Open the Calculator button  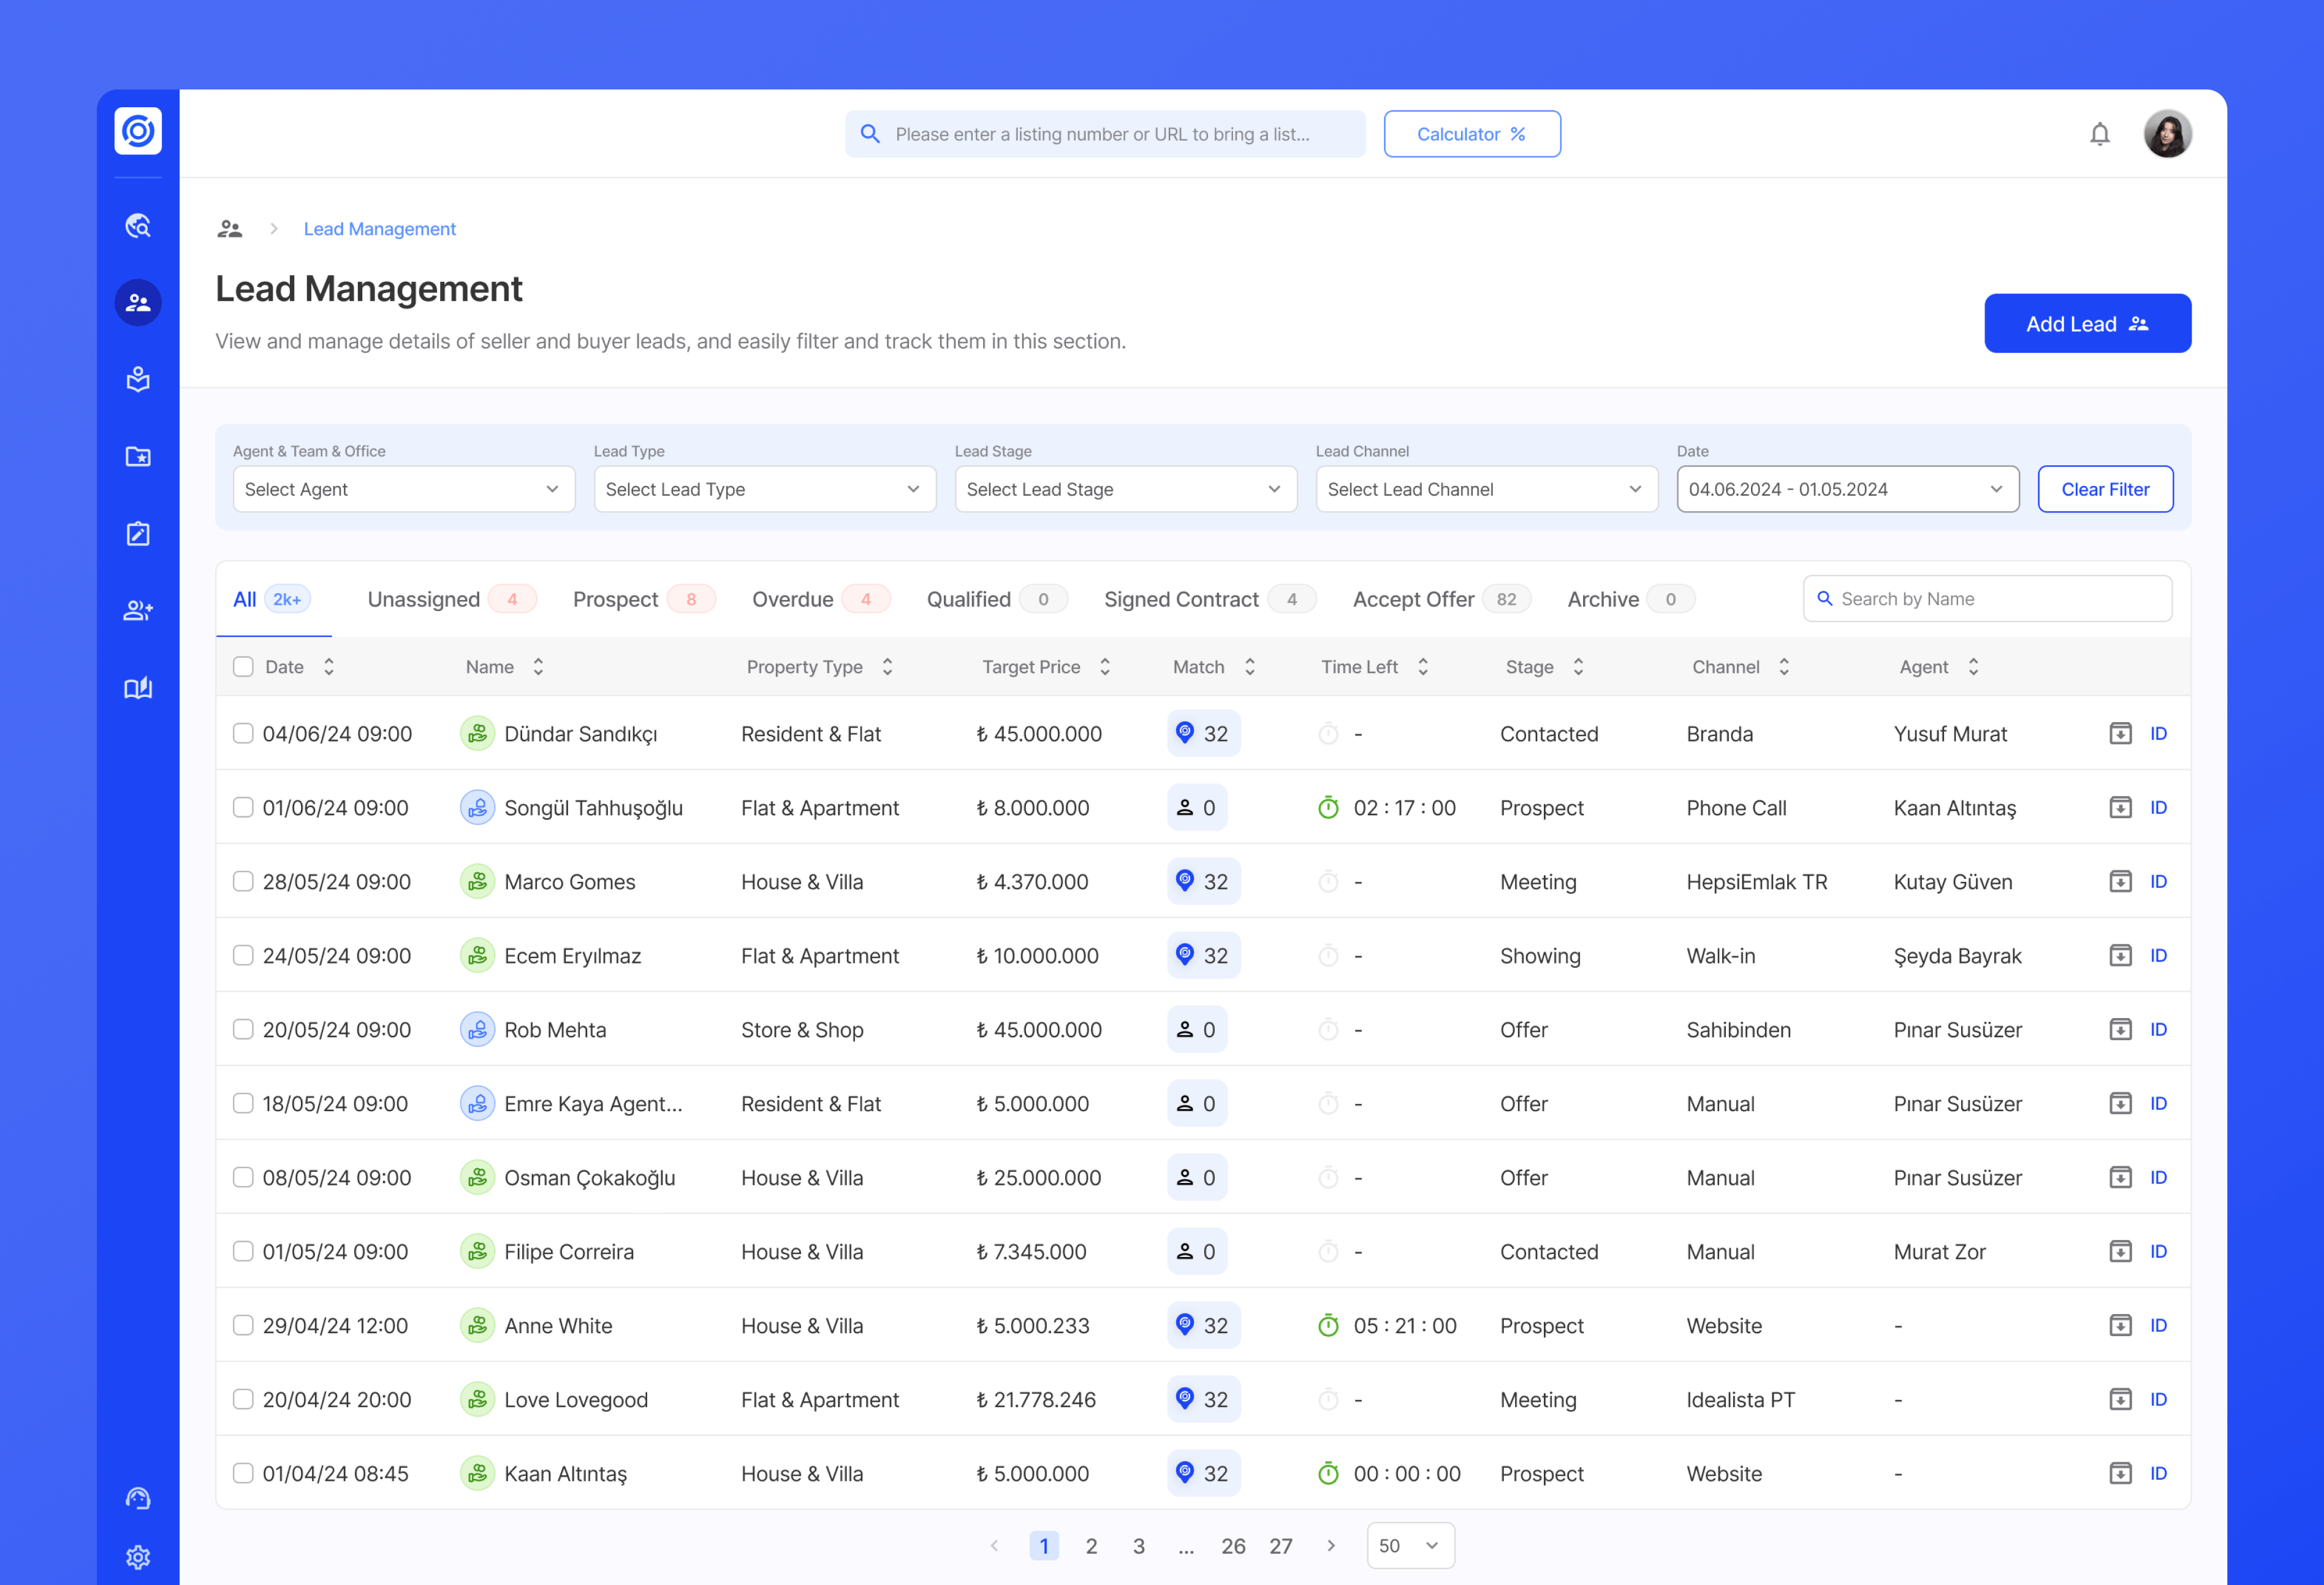tap(1472, 134)
